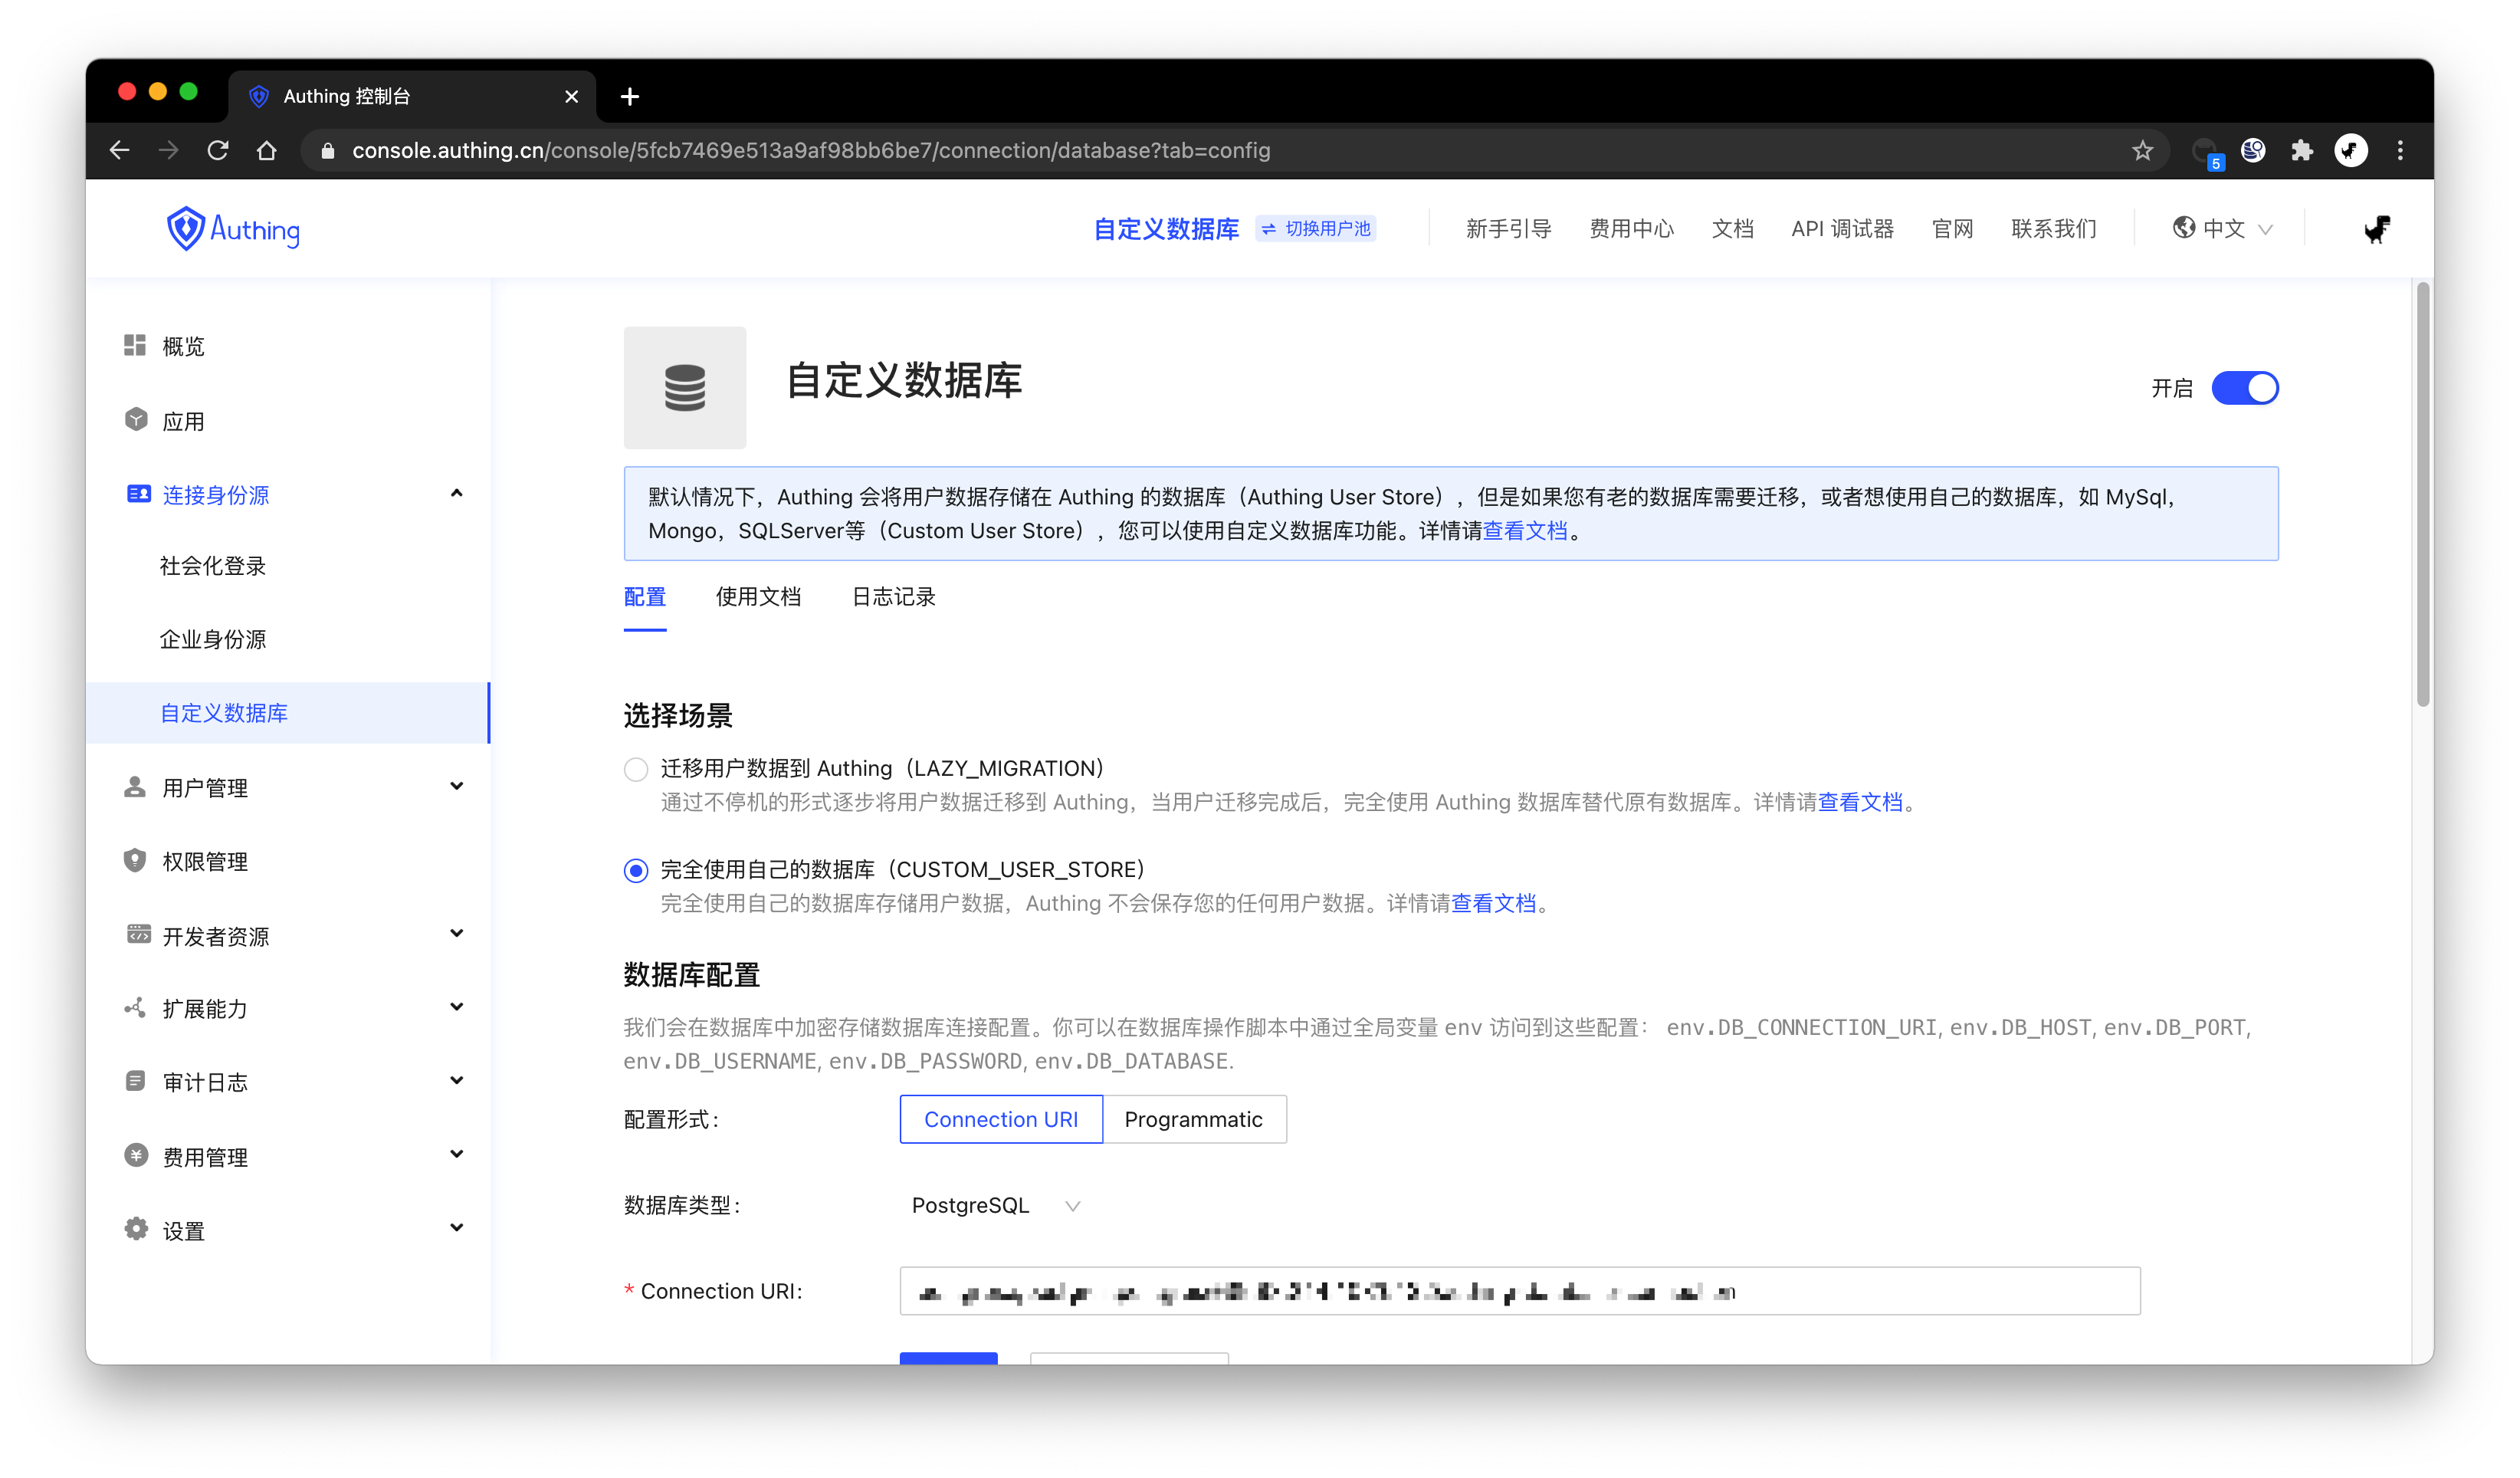The width and height of the screenshot is (2520, 1478).
Task: Click the bookmark star icon in address bar
Action: click(x=2142, y=151)
